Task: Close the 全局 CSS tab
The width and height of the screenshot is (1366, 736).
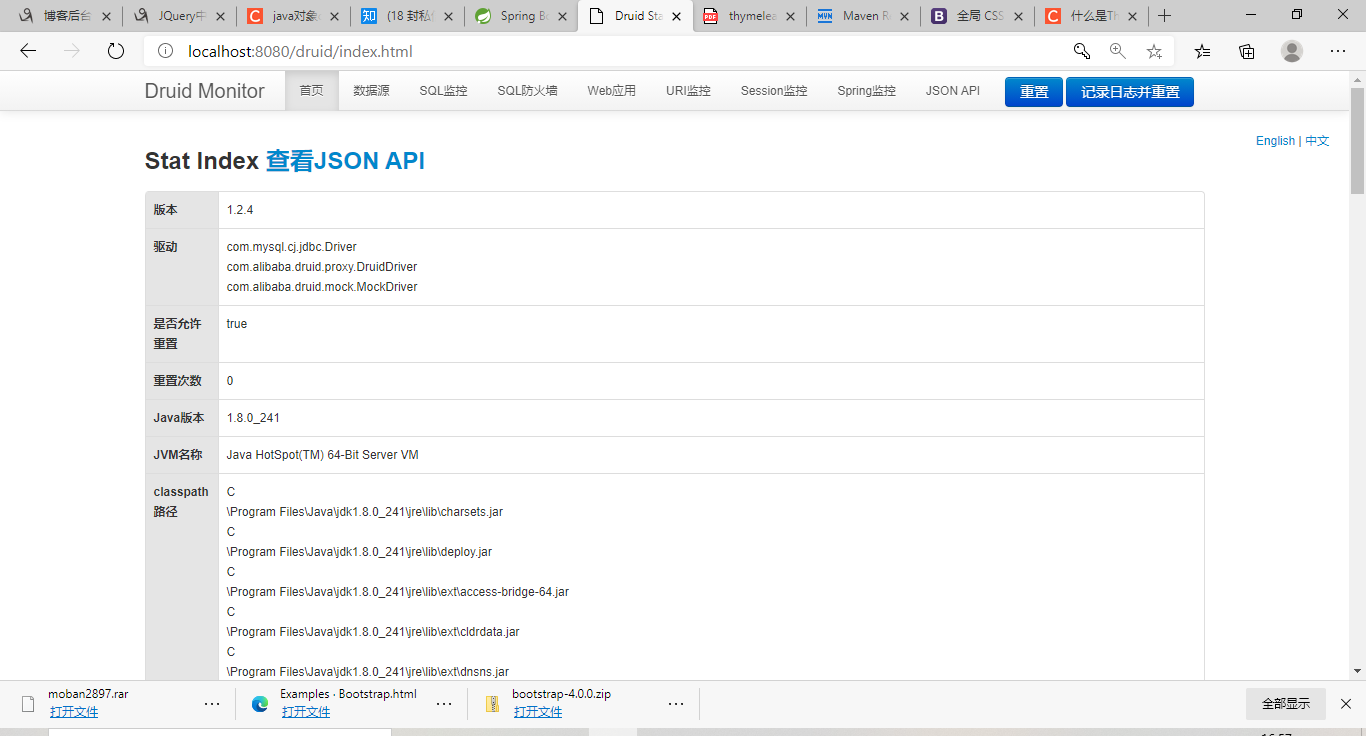Action: [x=1018, y=16]
